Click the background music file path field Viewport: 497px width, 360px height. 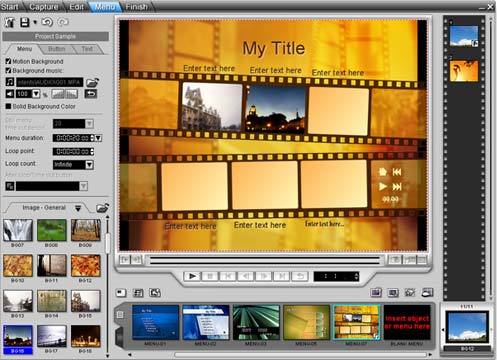(x=49, y=82)
